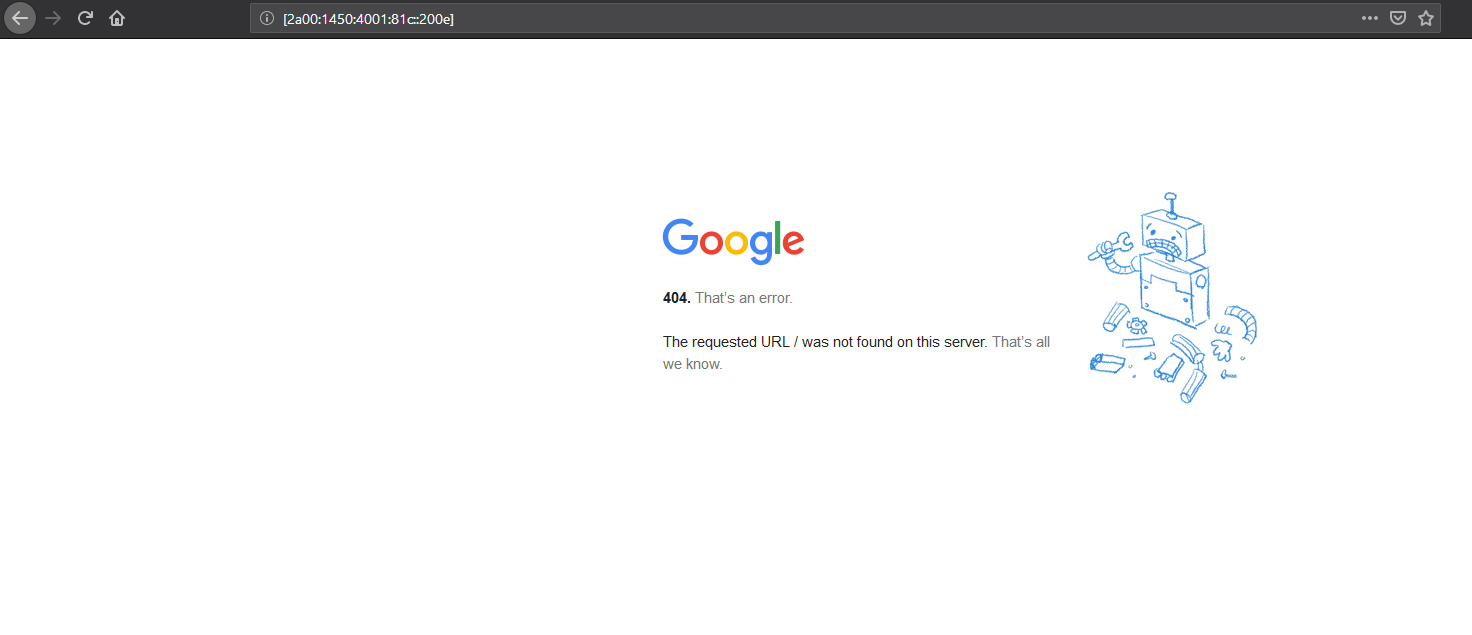The width and height of the screenshot is (1472, 635).
Task: Click the Forward arrow button
Action: (54, 18)
